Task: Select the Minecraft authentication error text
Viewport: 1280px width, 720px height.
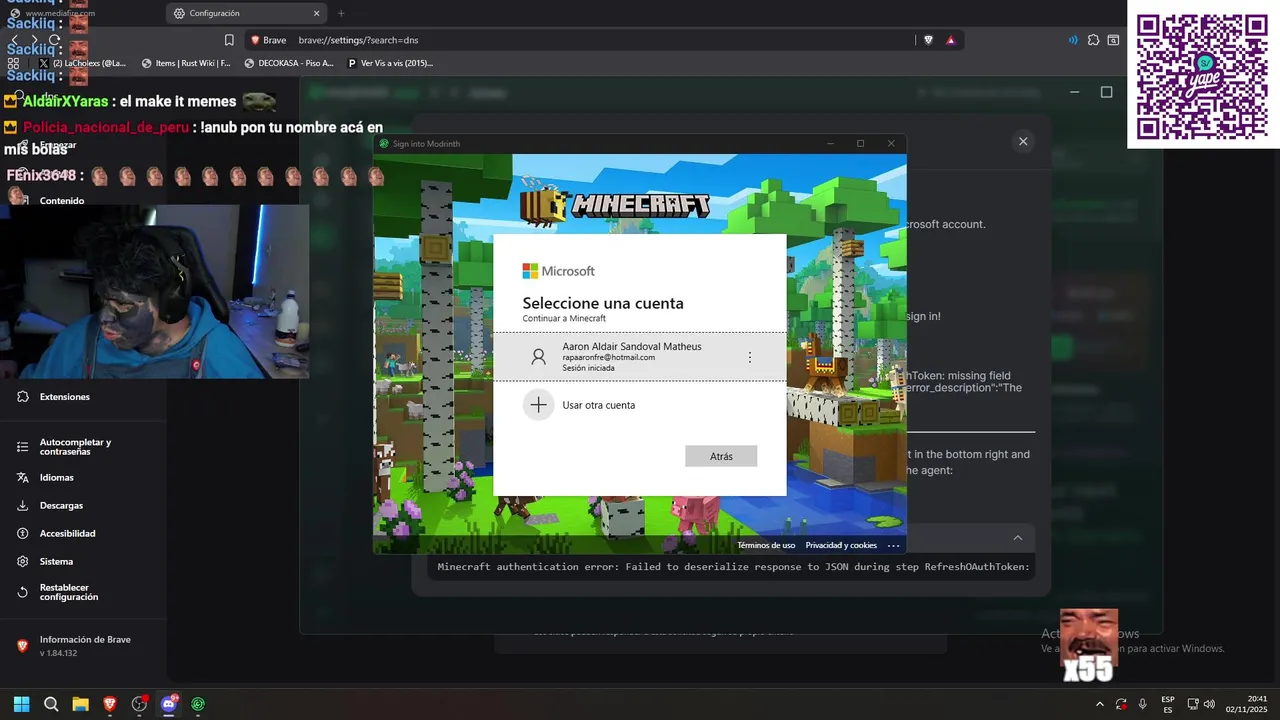Action: 734,567
